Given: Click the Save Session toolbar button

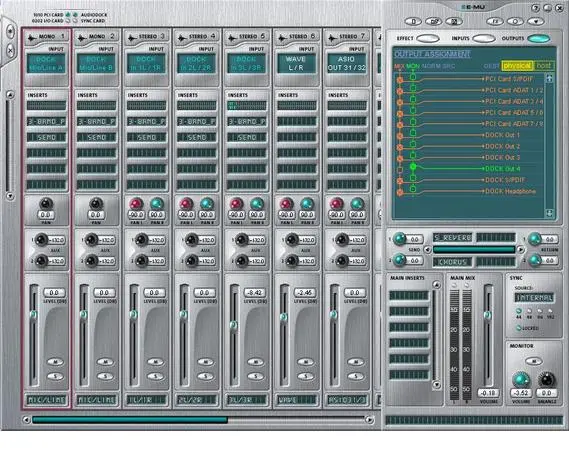Looking at the screenshot, I should click(454, 21).
